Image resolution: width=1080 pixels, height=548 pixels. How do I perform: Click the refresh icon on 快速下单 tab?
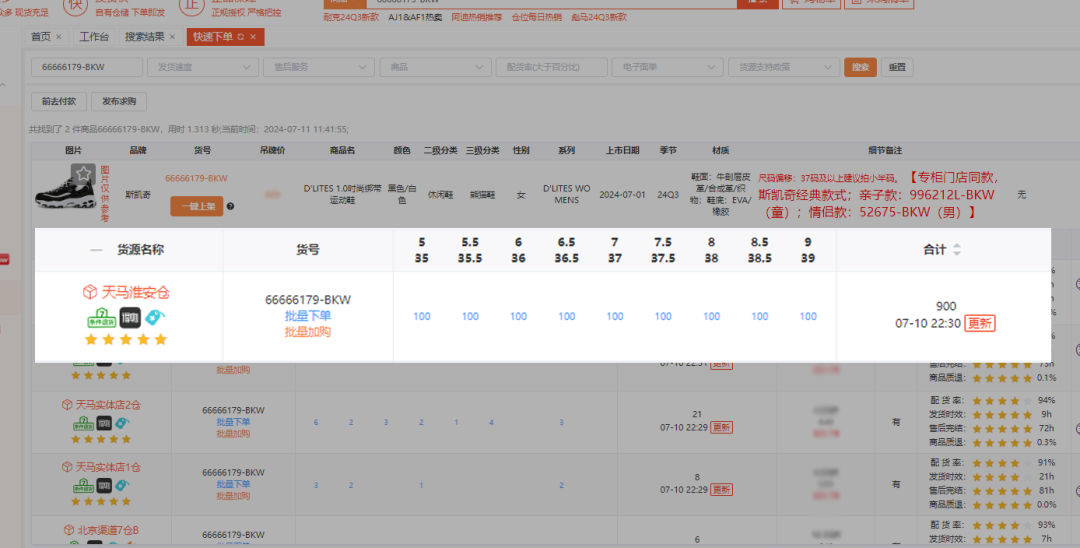(240, 37)
